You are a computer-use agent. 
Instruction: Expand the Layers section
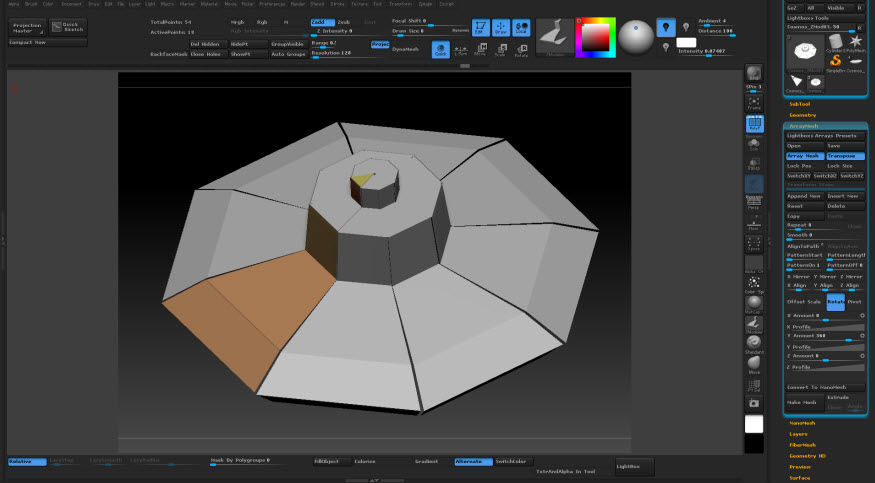(798, 434)
